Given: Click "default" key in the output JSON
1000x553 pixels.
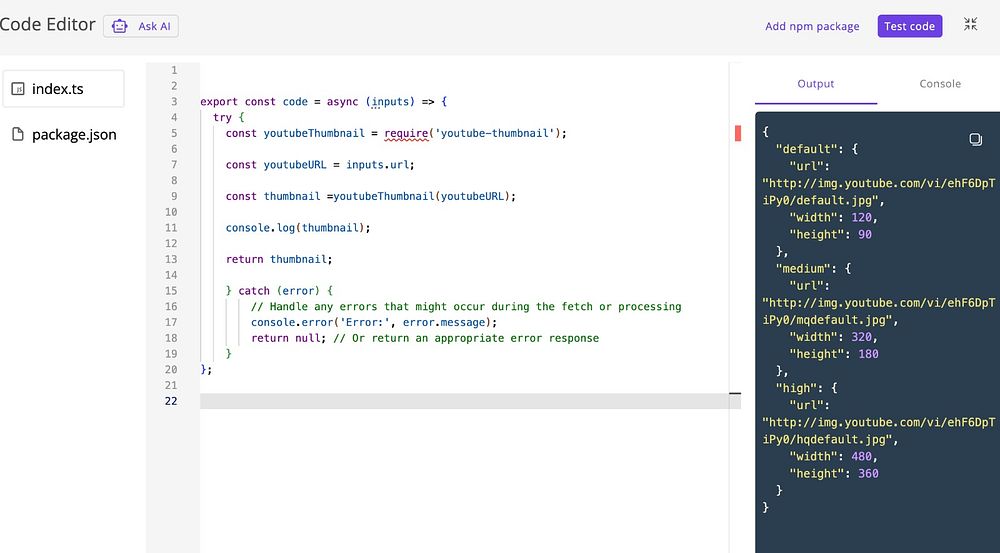Looking at the screenshot, I should coord(807,149).
